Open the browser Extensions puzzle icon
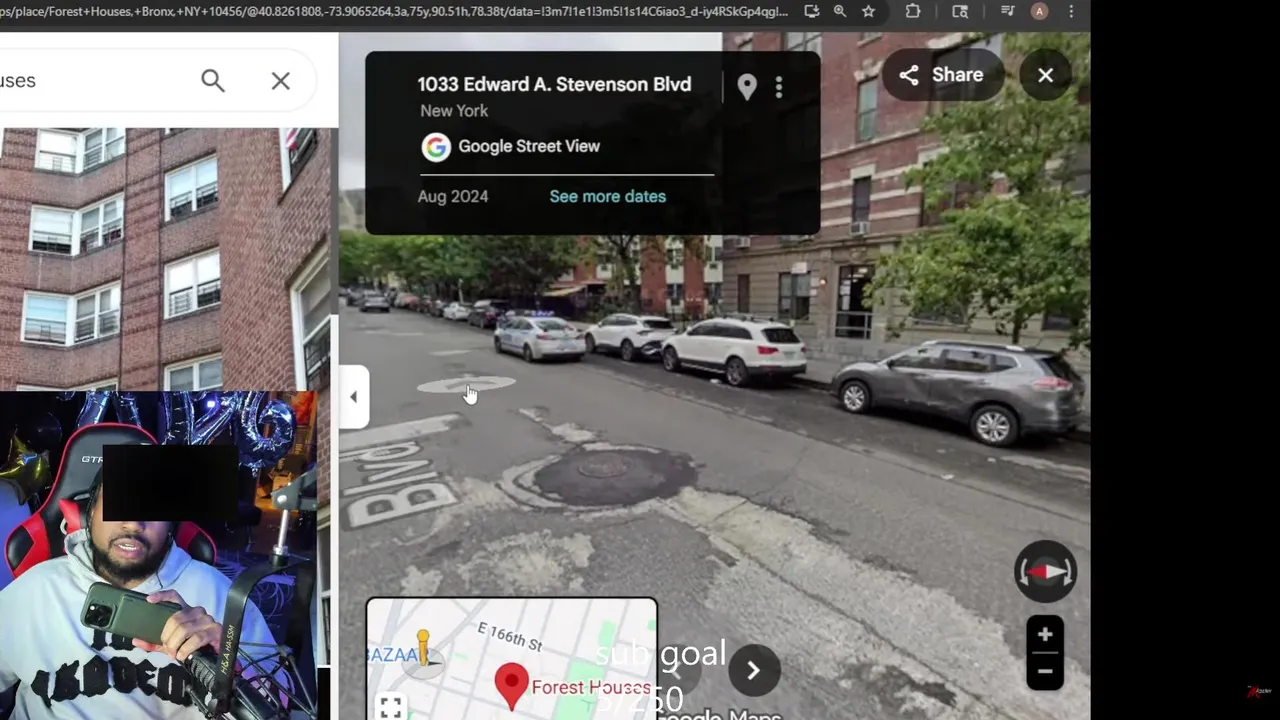The height and width of the screenshot is (720, 1280). pos(912,11)
